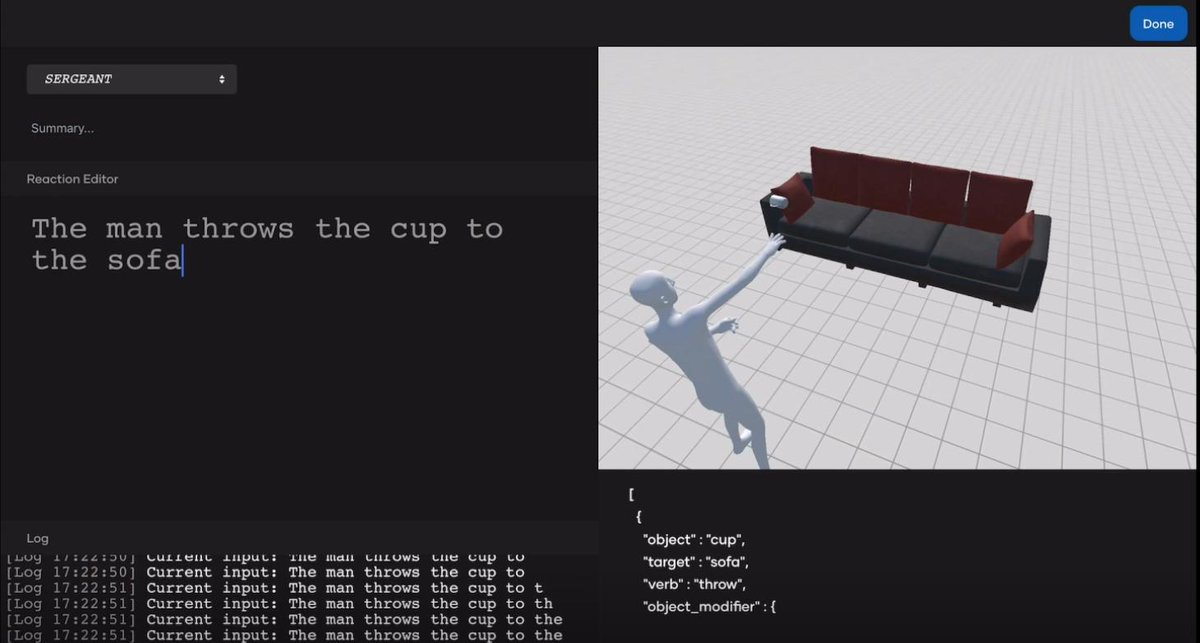The width and height of the screenshot is (1200, 643).
Task: Open the SERGEANT character dropdown
Action: click(x=132, y=79)
